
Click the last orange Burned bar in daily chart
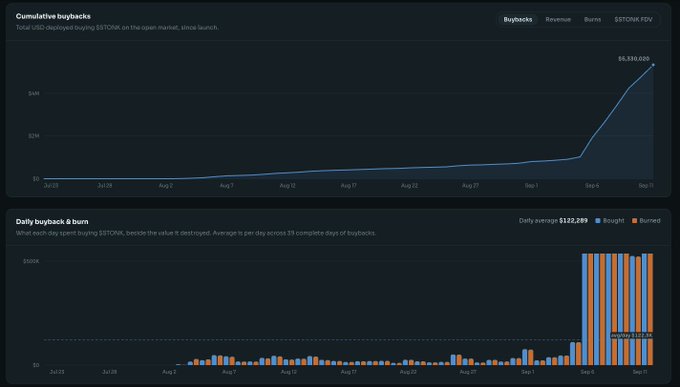650,309
